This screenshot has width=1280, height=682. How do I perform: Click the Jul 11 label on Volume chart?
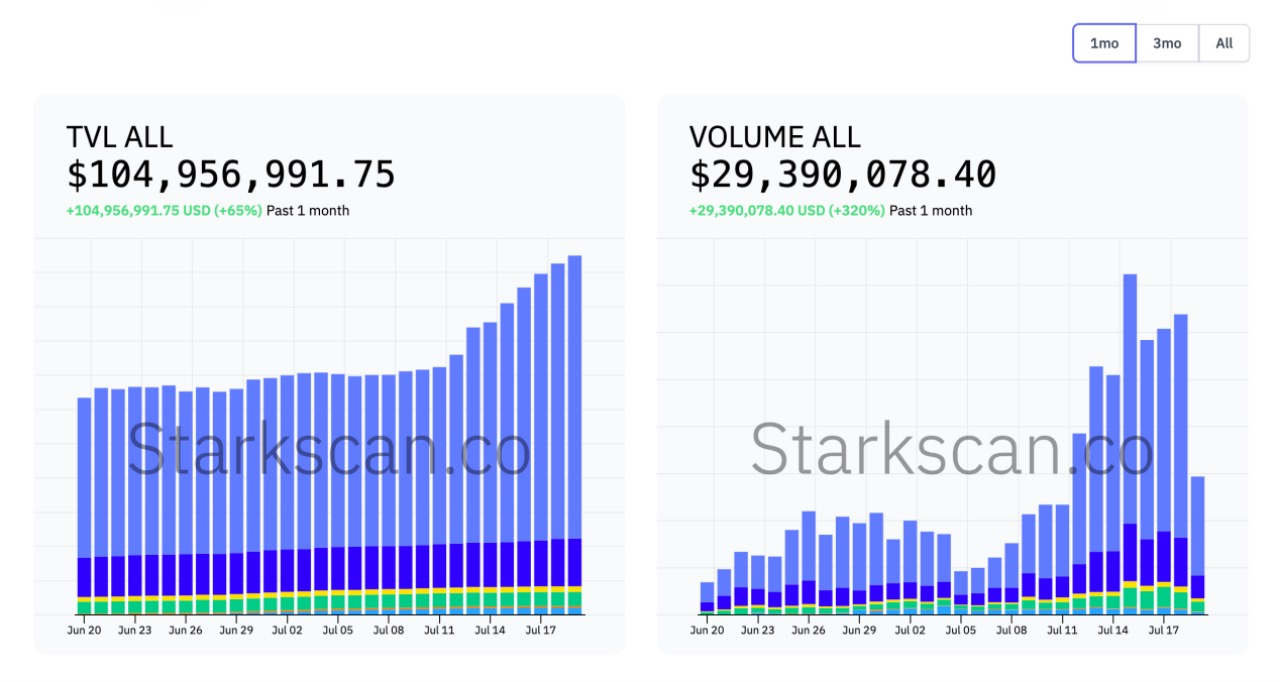pyautogui.click(x=1062, y=631)
